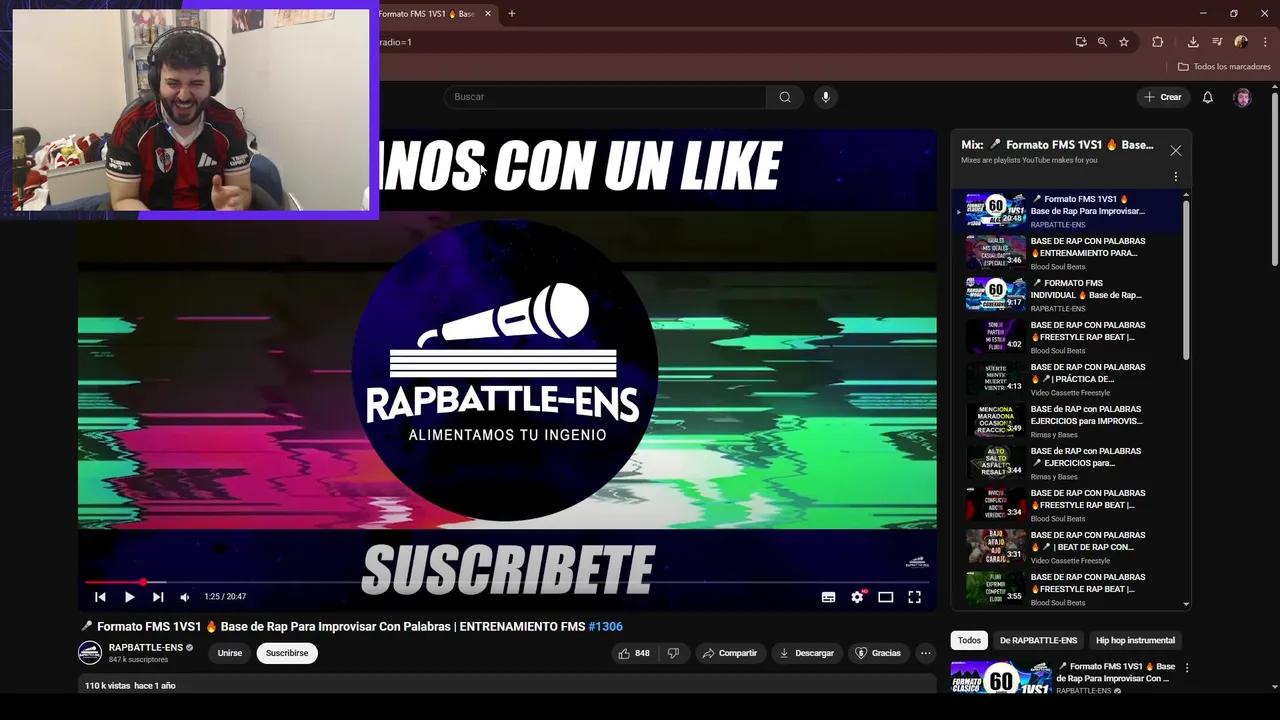Viewport: 1280px width, 720px height.
Task: Open Todos los marcadores folder
Action: pos(1224,67)
